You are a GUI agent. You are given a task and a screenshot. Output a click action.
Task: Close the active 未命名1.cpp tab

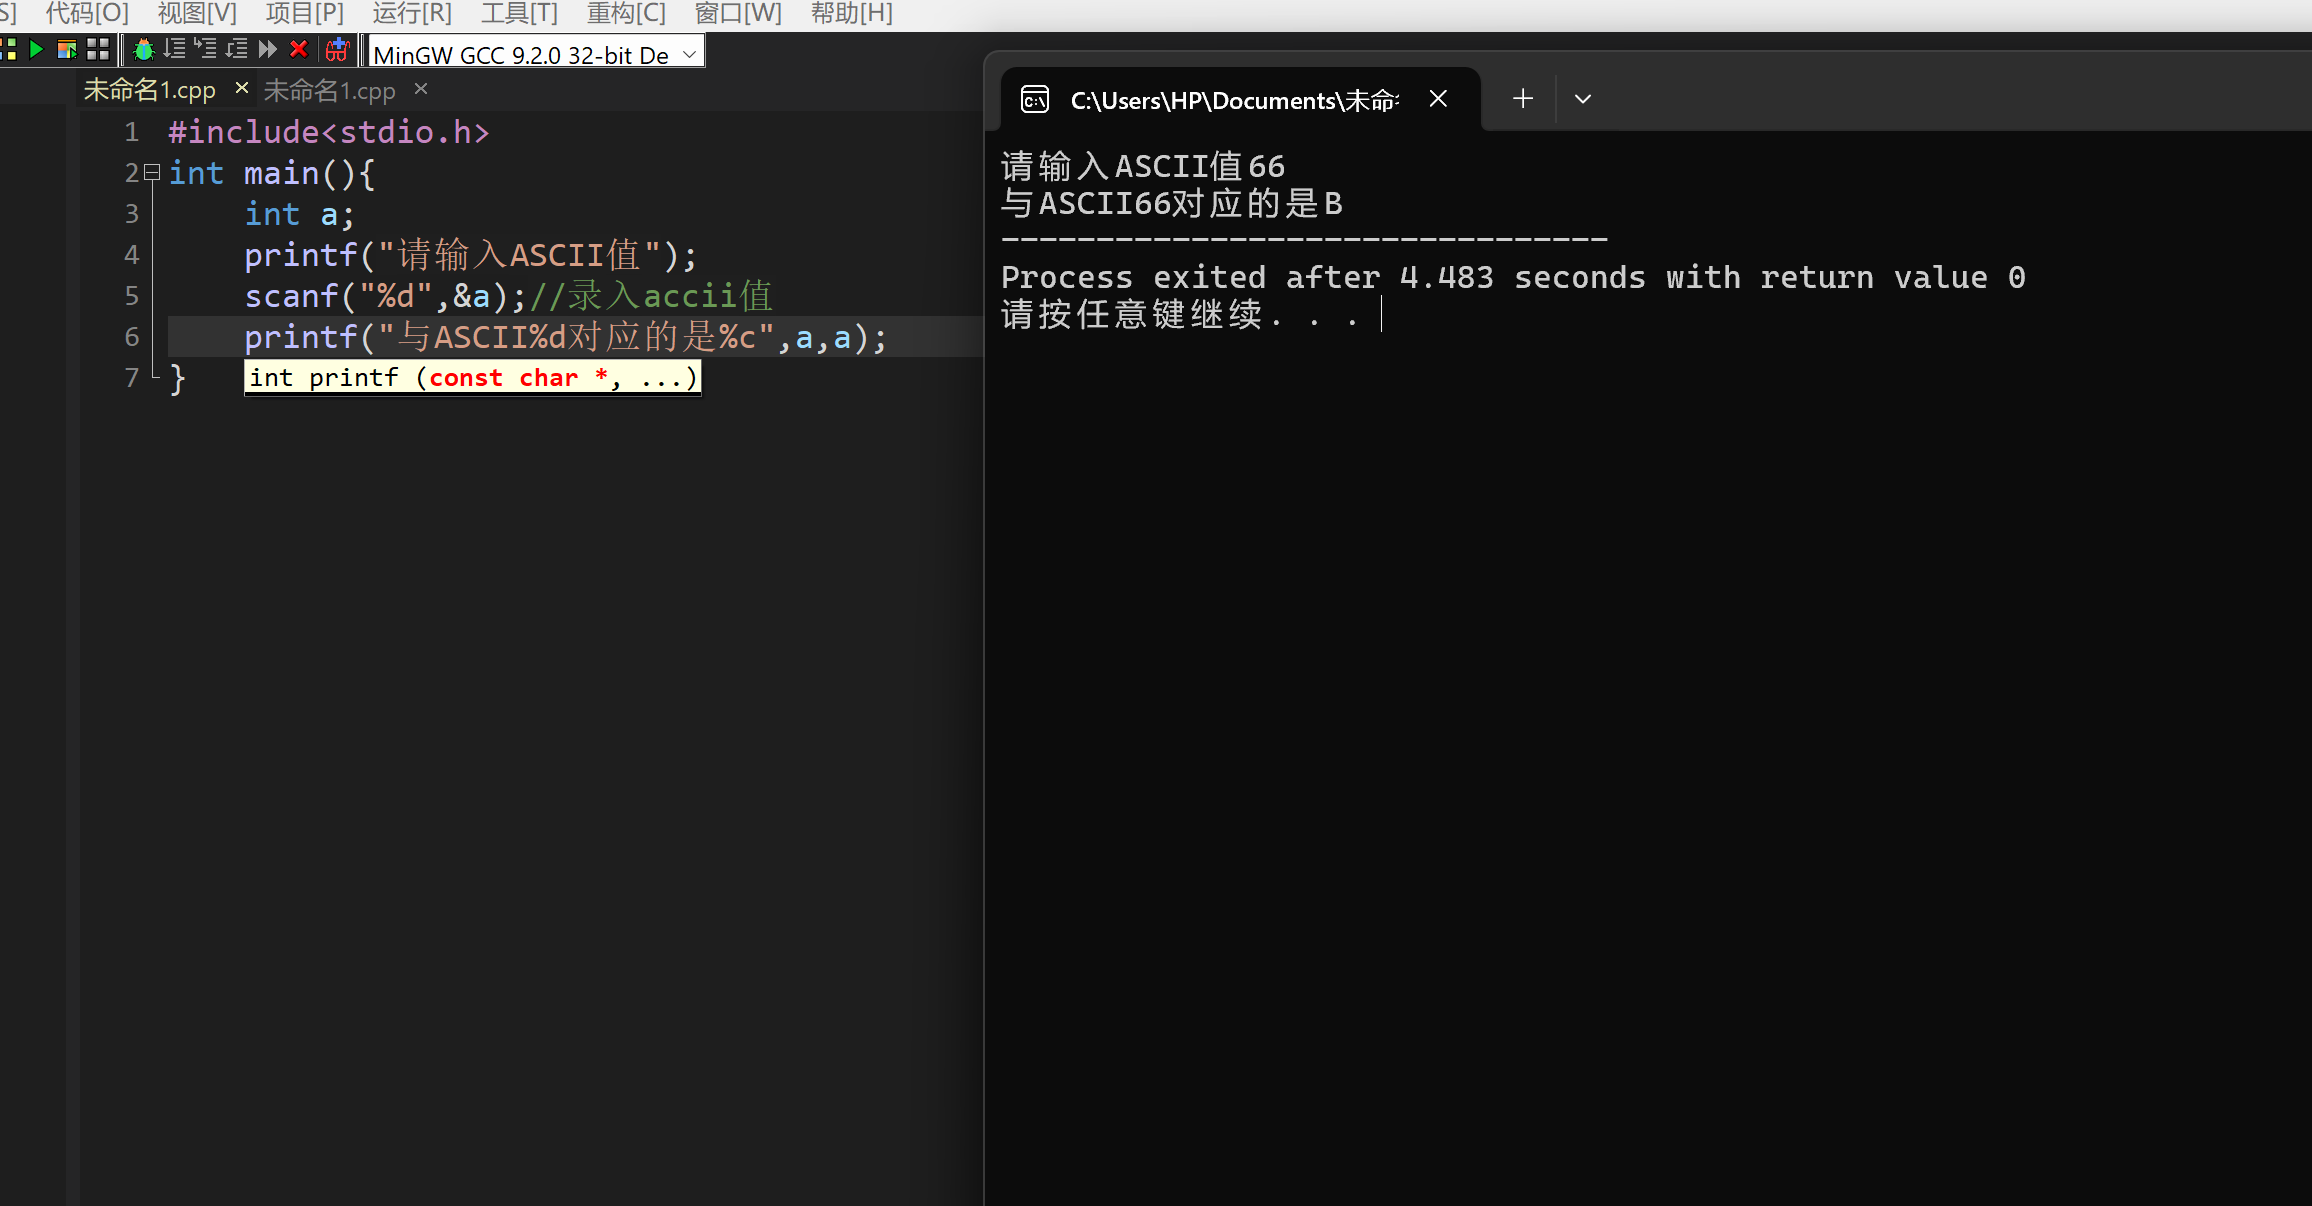(x=241, y=89)
